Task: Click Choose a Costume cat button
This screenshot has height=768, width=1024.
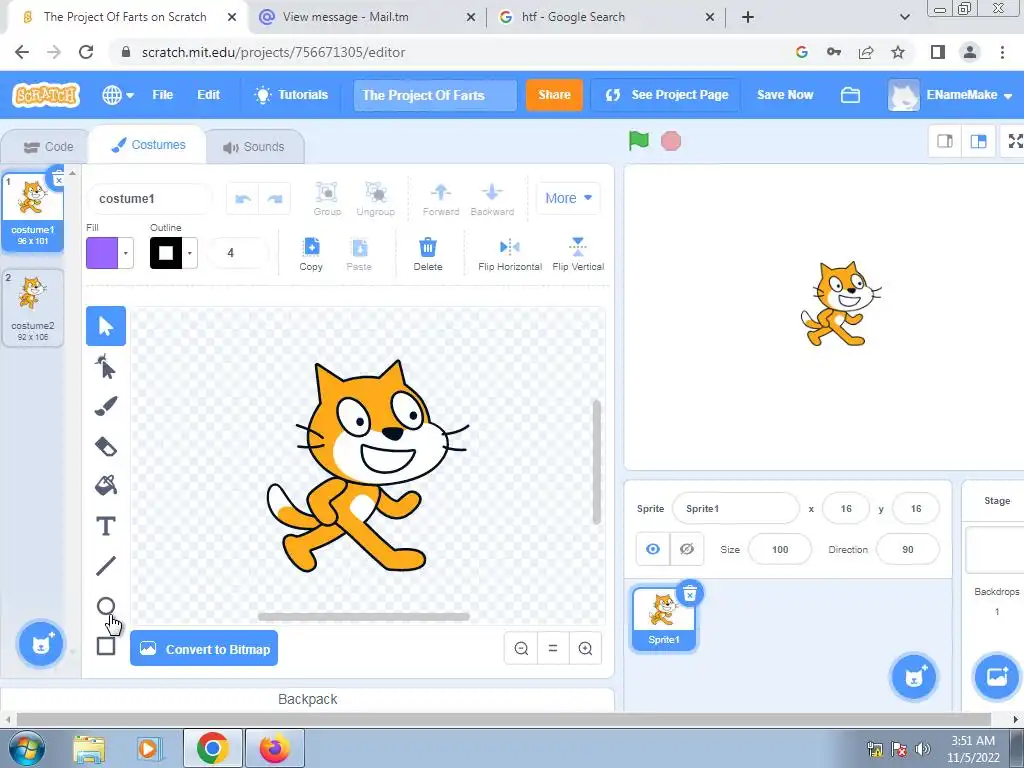Action: (x=40, y=644)
